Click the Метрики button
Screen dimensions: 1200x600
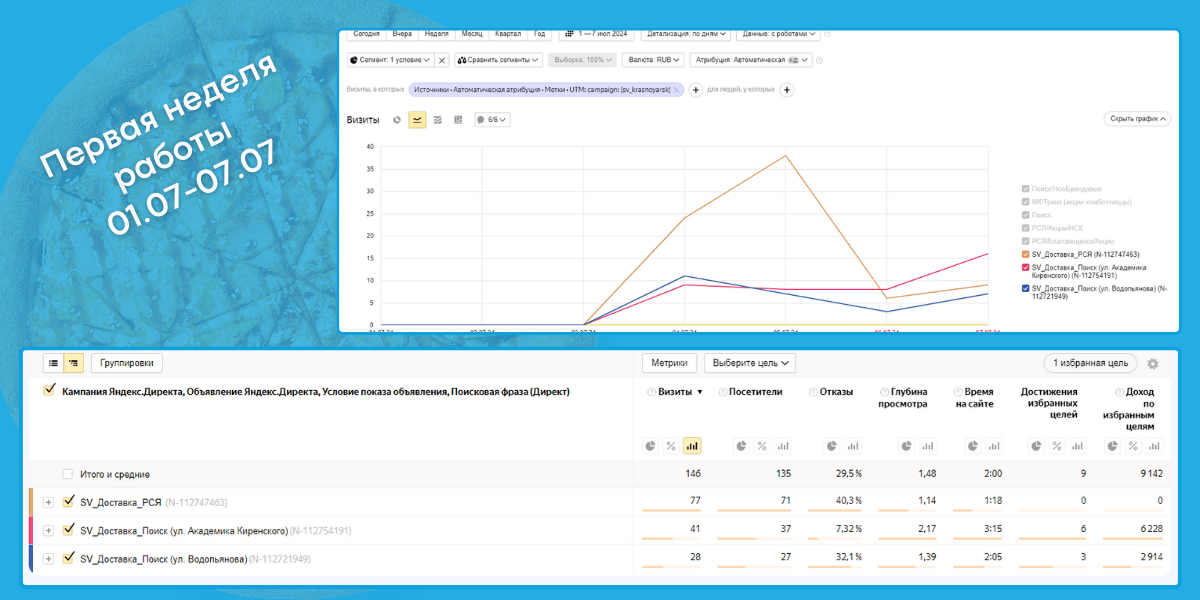click(x=669, y=363)
